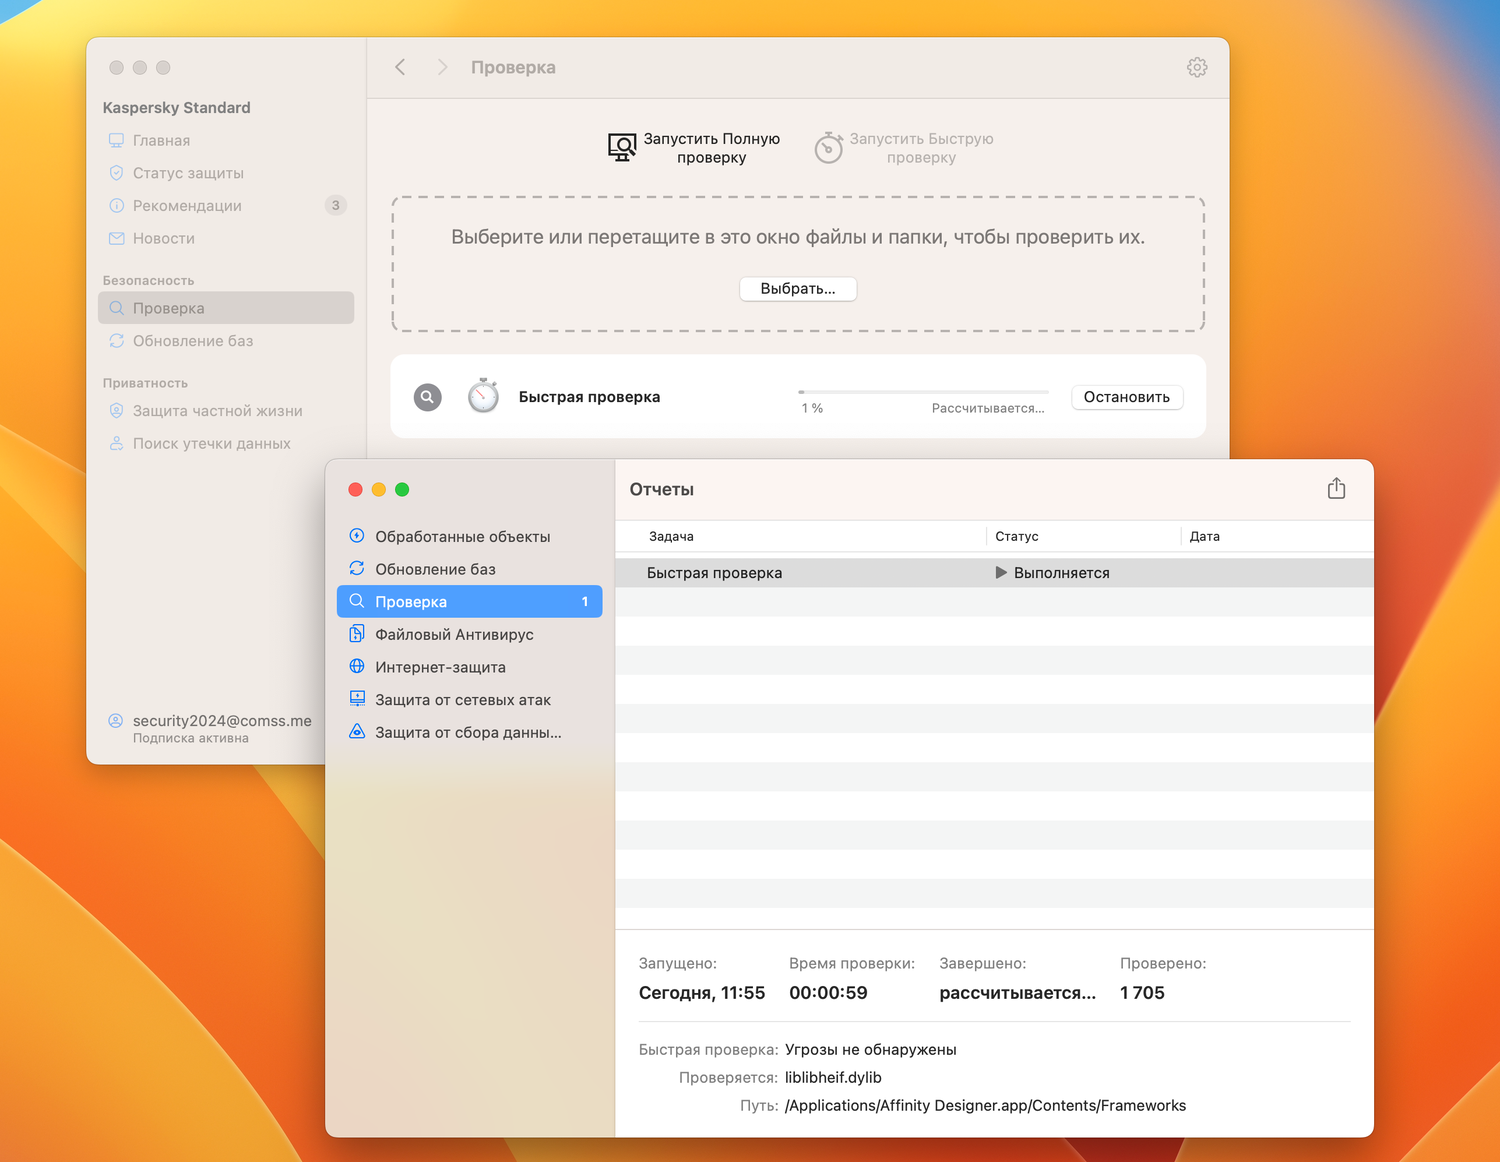Image resolution: width=1500 pixels, height=1162 pixels.
Task: Maximize the Отчеты window with green button
Action: [x=402, y=489]
